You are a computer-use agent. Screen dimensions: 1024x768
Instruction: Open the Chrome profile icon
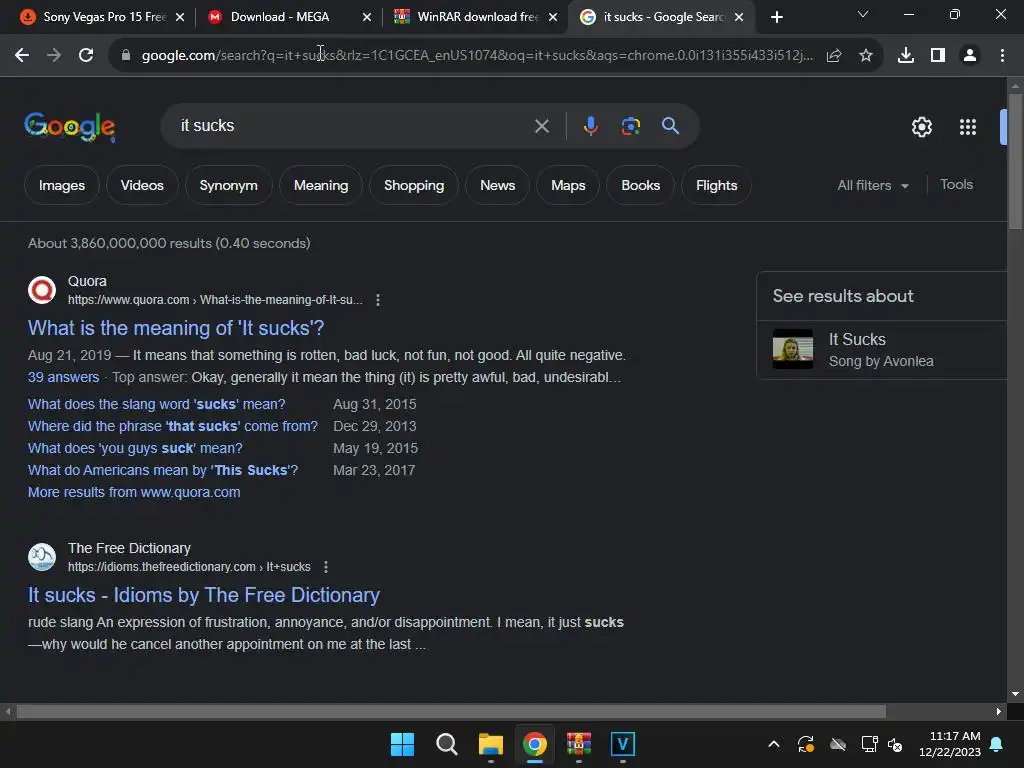point(970,56)
